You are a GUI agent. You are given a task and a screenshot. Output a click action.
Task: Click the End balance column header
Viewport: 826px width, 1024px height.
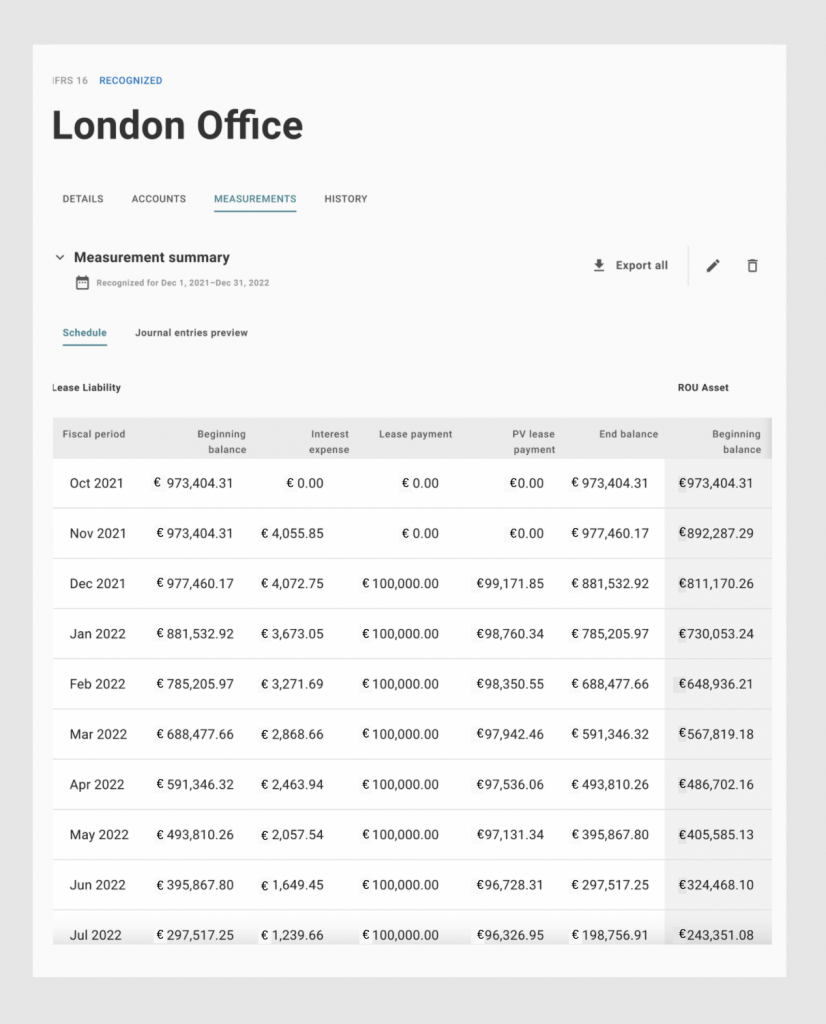click(629, 434)
